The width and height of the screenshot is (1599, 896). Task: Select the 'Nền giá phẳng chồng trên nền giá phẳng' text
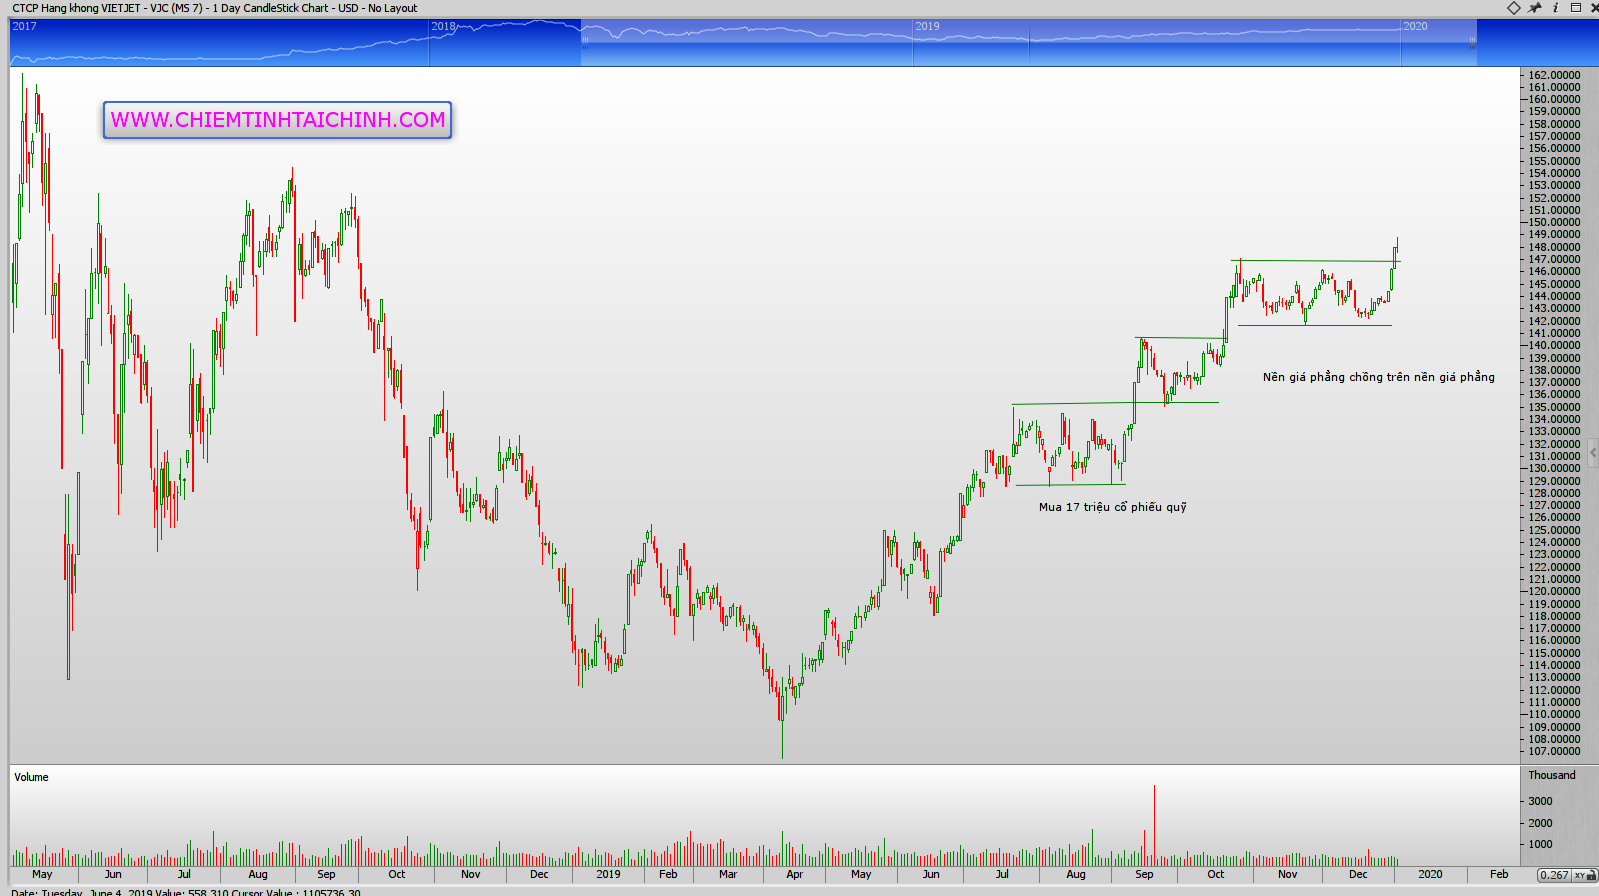pyautogui.click(x=1378, y=377)
